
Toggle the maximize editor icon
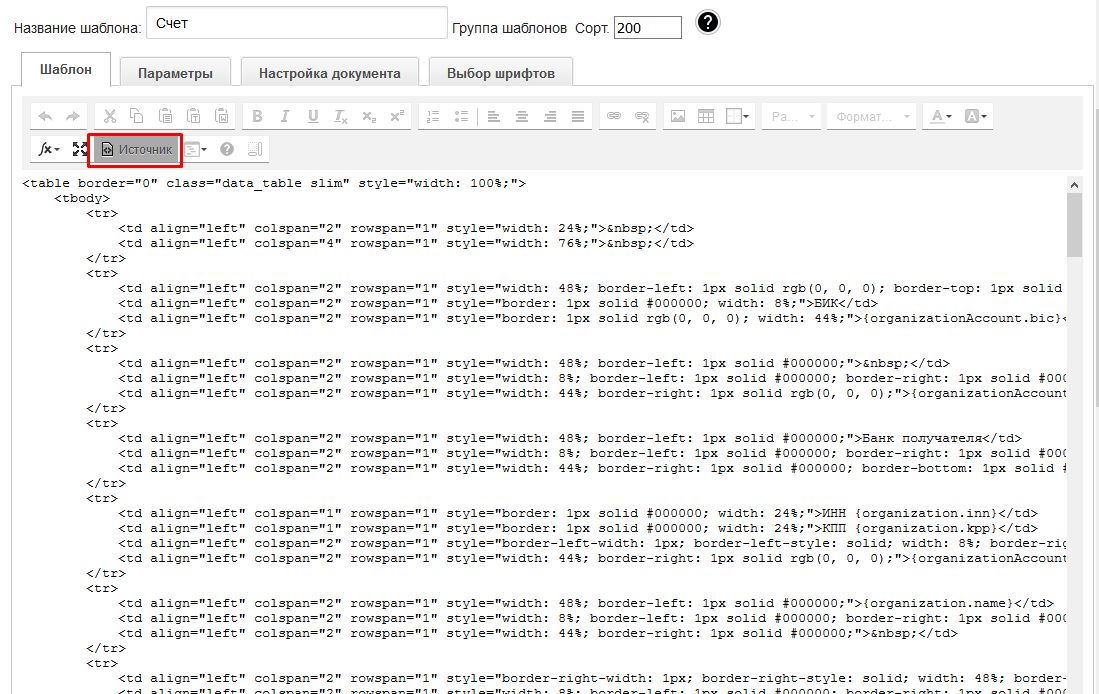pos(80,150)
